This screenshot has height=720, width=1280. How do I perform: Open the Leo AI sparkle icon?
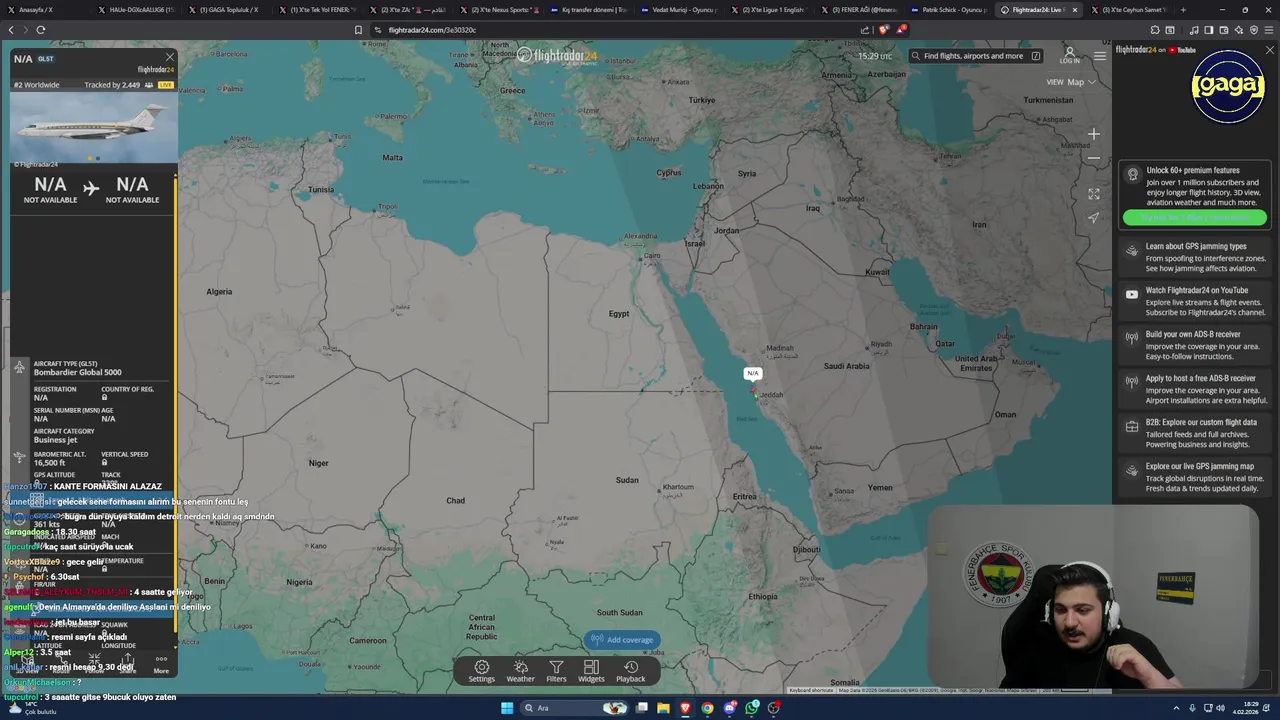pyautogui.click(x=1239, y=30)
